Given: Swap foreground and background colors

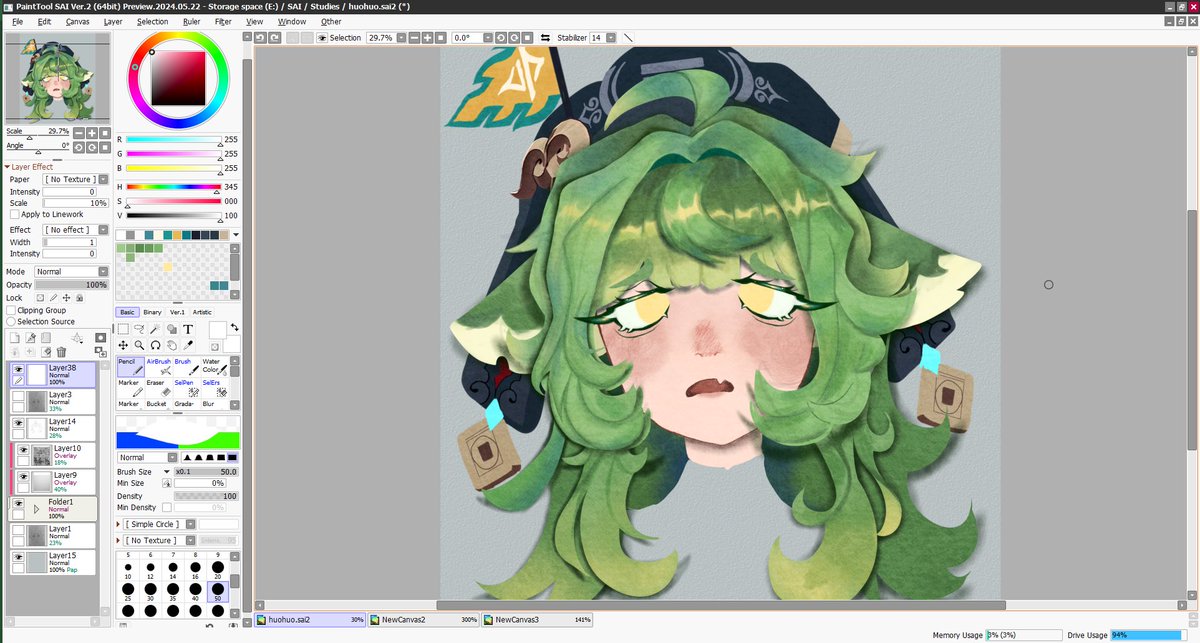Looking at the screenshot, I should pos(234,327).
